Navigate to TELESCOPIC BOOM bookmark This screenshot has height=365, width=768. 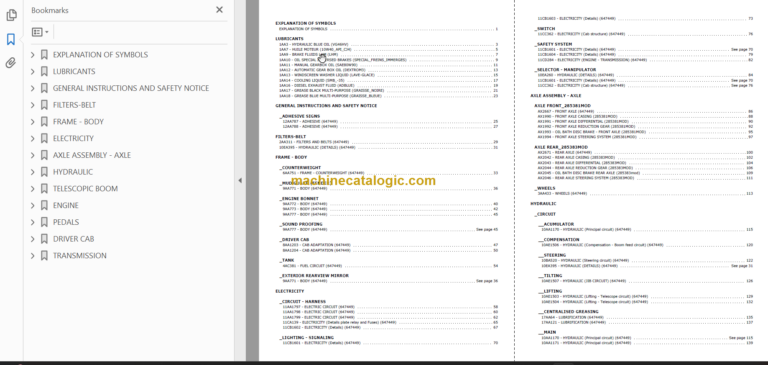click(x=85, y=189)
